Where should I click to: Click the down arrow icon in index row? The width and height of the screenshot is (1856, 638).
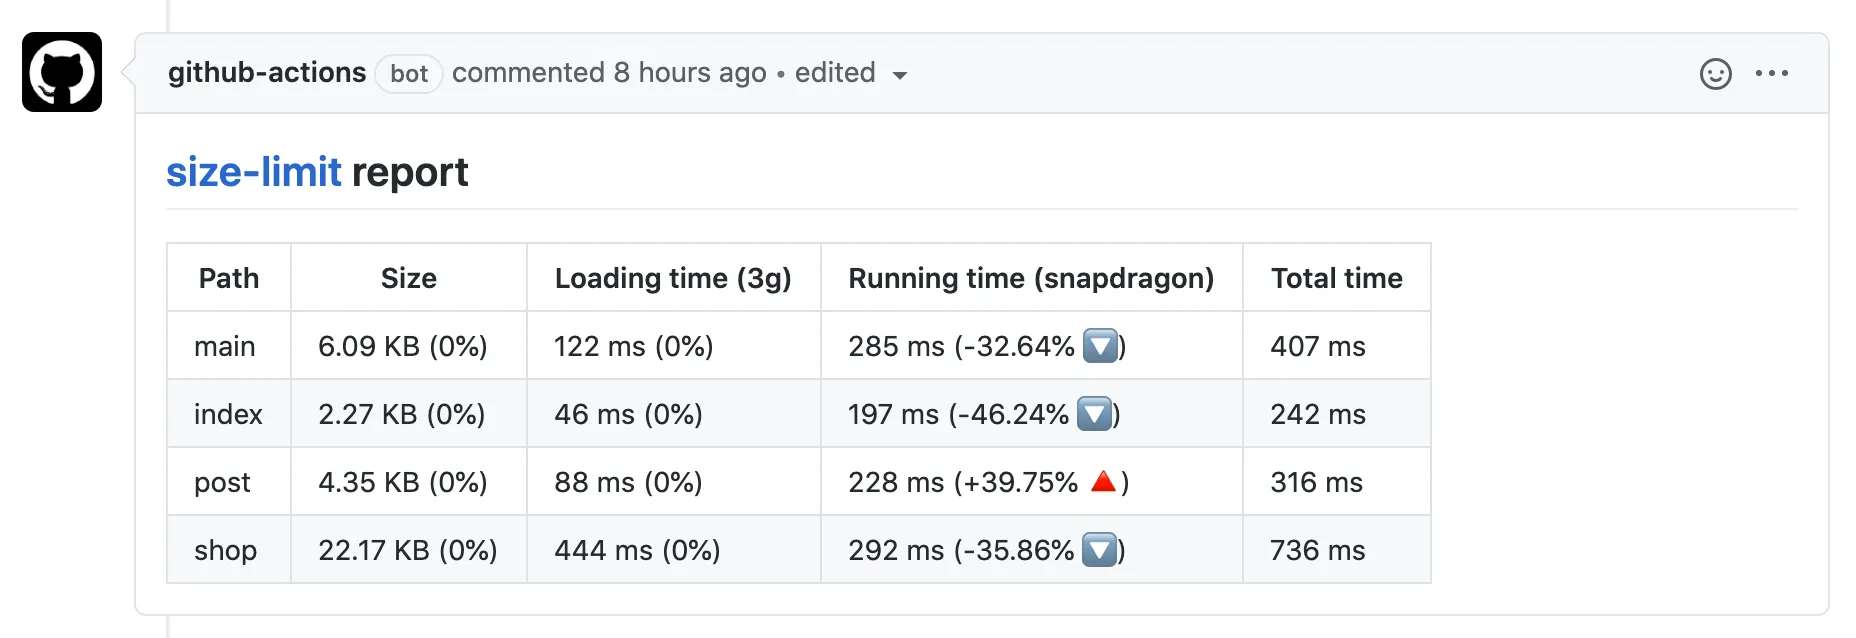pos(1094,415)
